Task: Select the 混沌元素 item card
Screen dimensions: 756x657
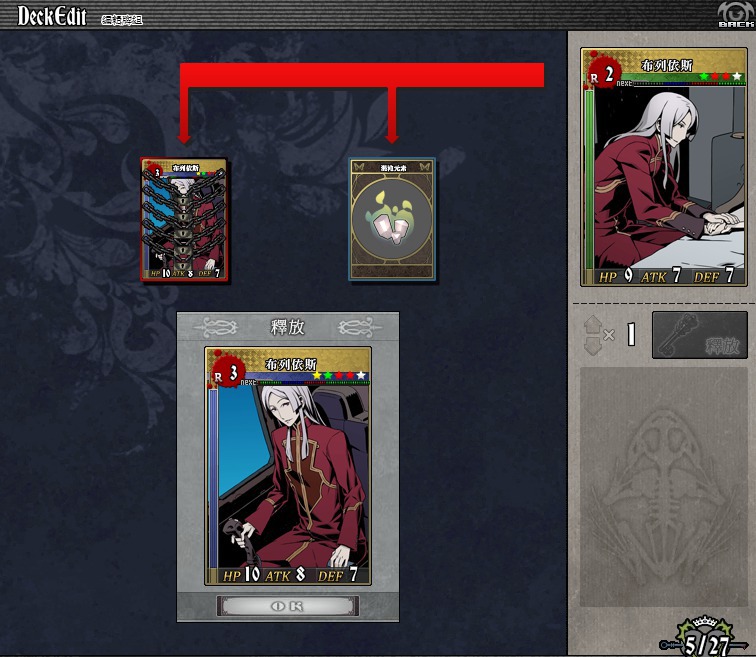Action: click(392, 219)
